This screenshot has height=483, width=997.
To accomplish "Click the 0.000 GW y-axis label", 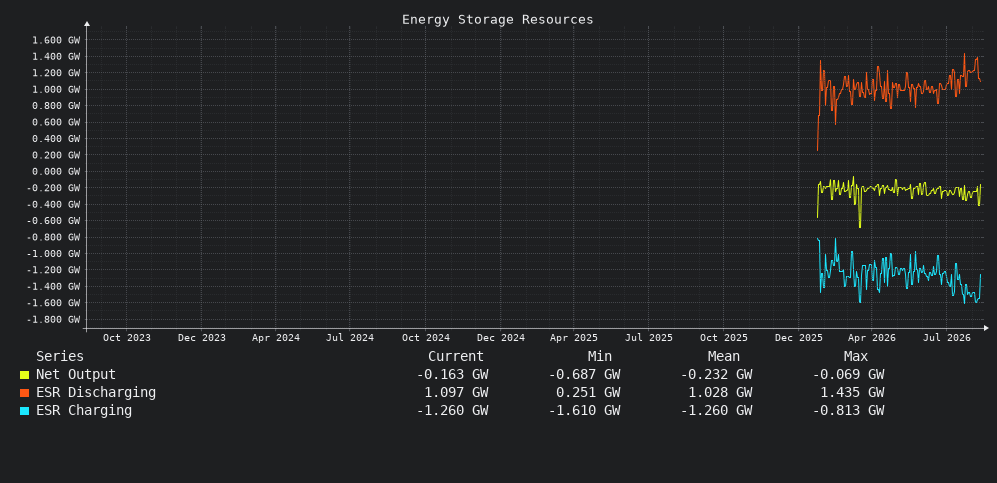I will coord(57,172).
